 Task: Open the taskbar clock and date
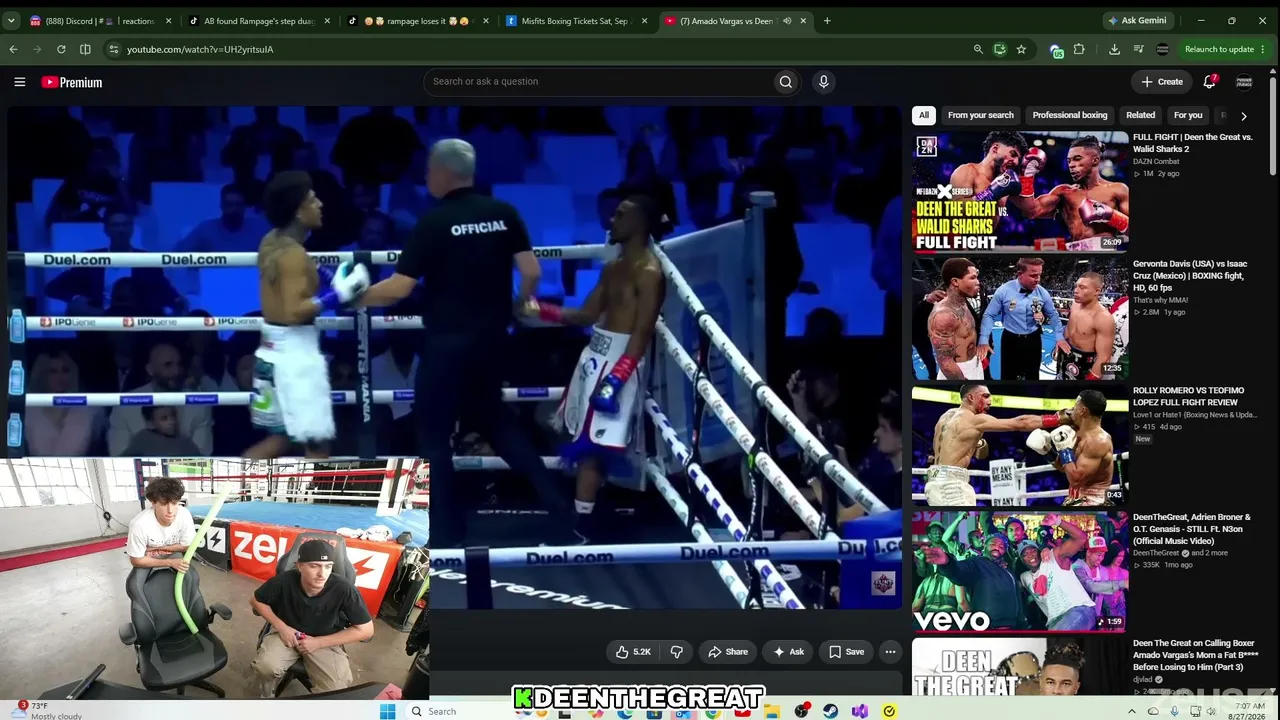point(1248,711)
